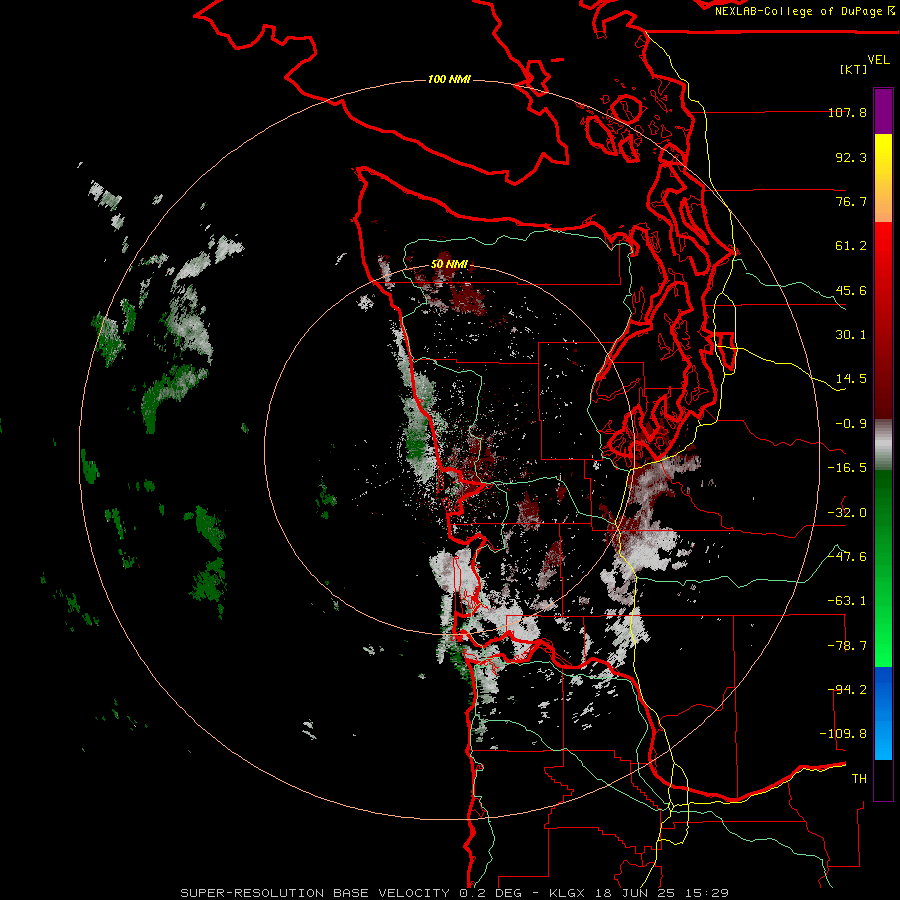Viewport: 900px width, 900px height.
Task: Click the 30.1 velocity scale value
Action: [x=851, y=335]
